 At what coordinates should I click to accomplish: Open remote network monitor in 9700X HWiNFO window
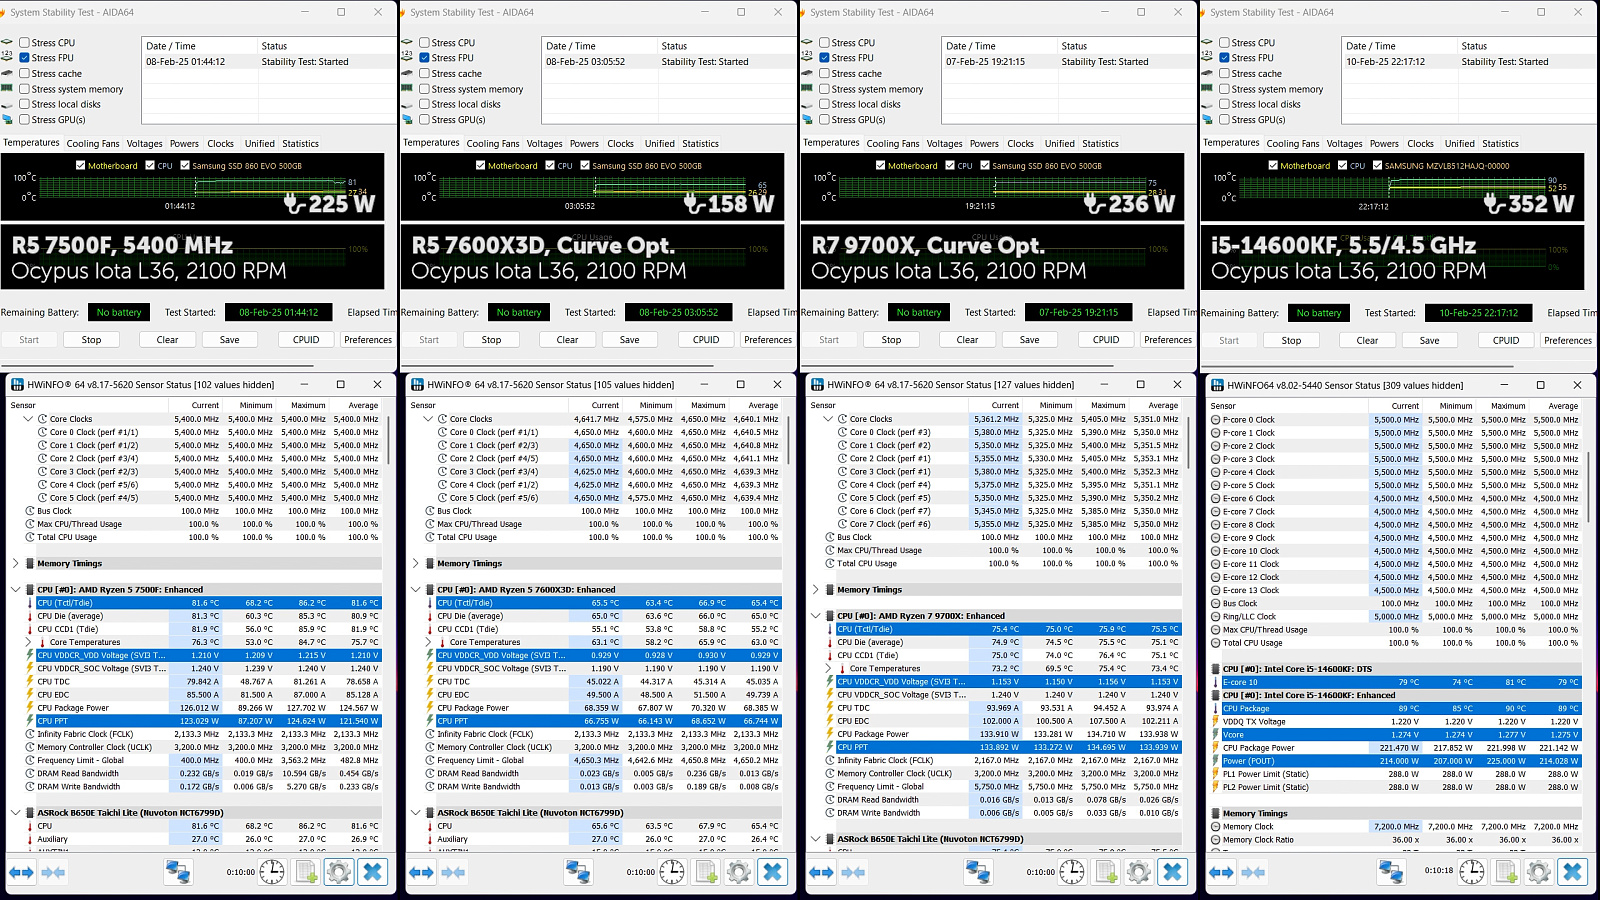[x=978, y=872]
